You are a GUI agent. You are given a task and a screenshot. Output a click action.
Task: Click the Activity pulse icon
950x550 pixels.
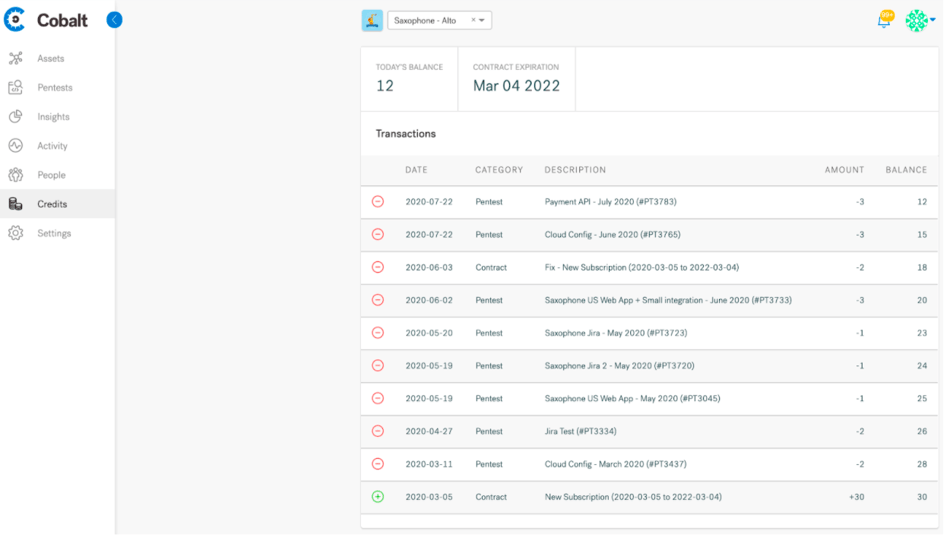[x=16, y=145]
